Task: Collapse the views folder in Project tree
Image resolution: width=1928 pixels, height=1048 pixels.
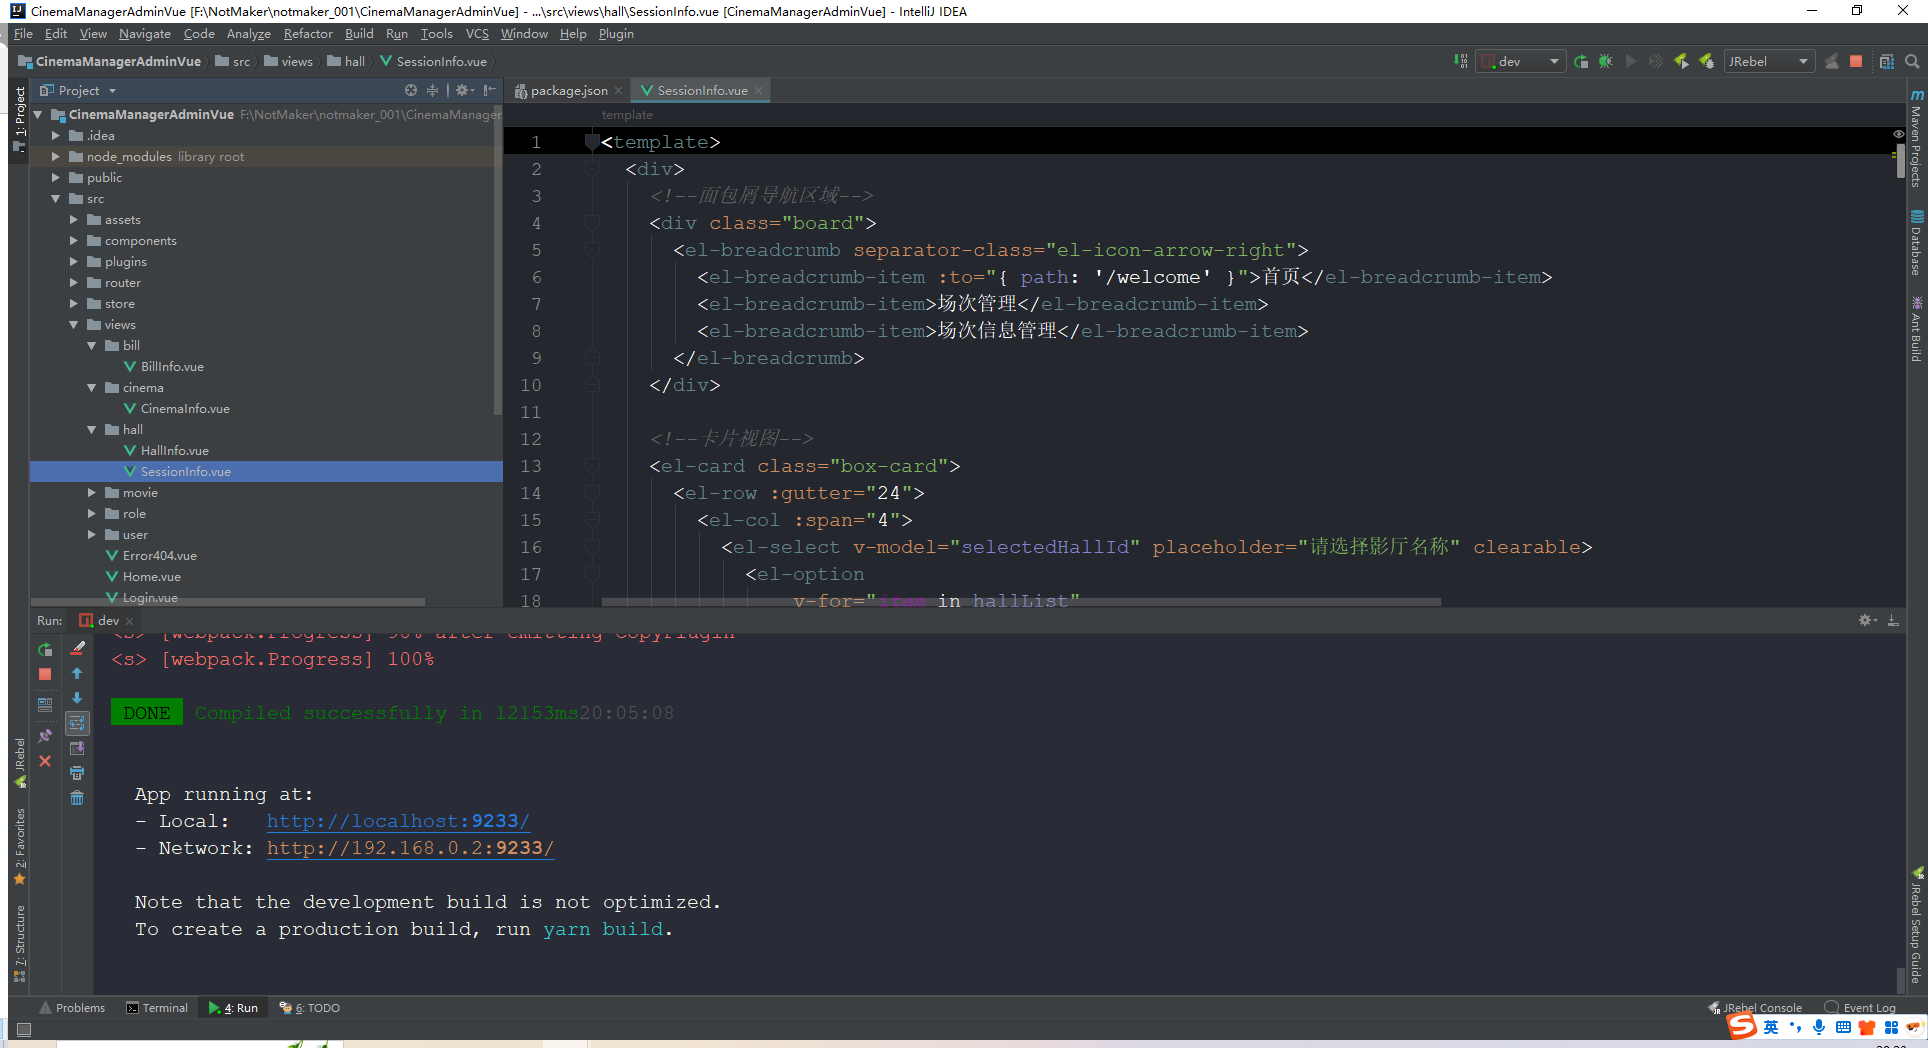Action: click(73, 324)
